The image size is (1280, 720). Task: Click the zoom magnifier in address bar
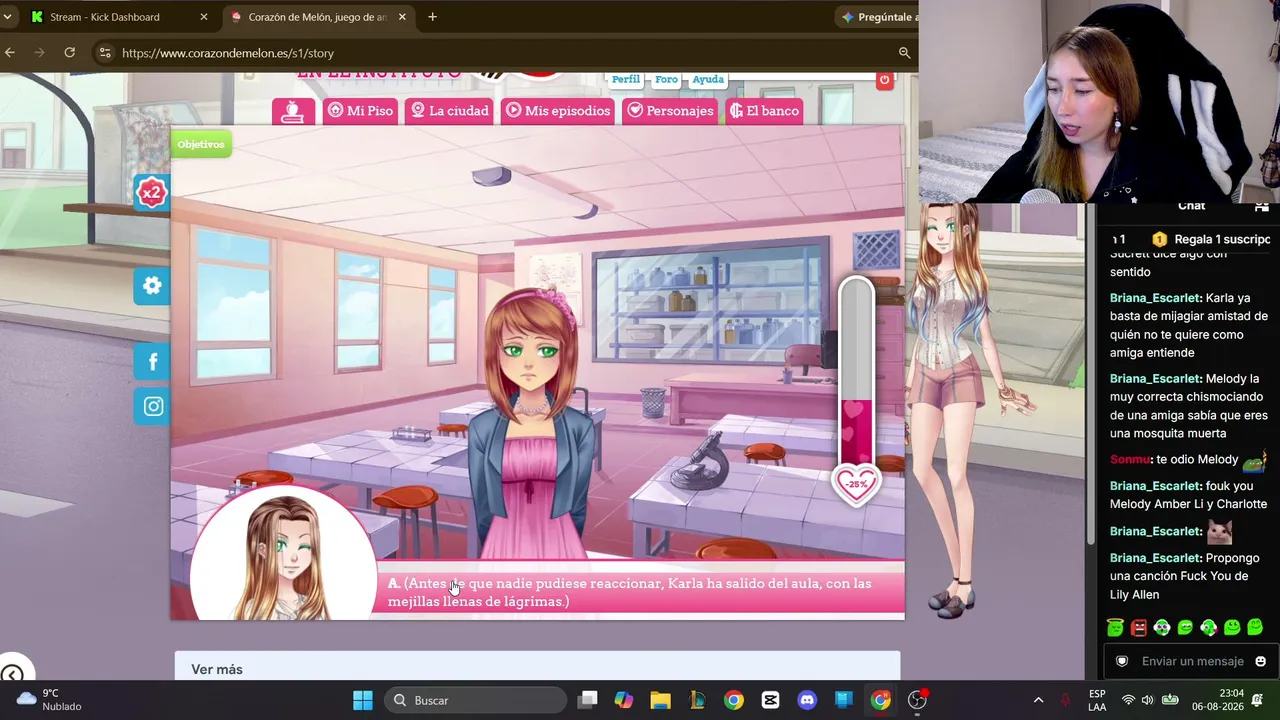coord(904,53)
